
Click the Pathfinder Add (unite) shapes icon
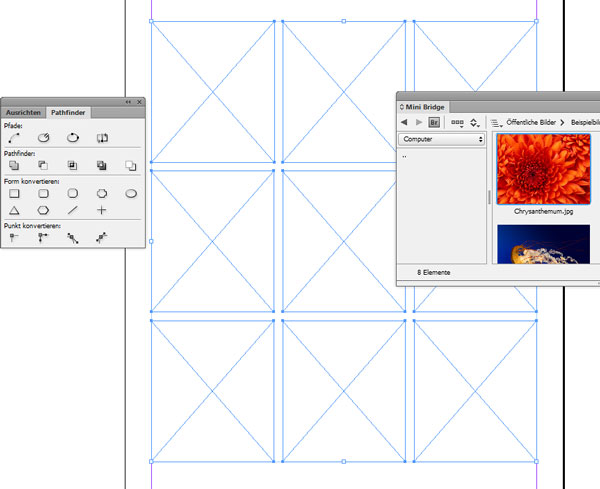click(x=14, y=165)
